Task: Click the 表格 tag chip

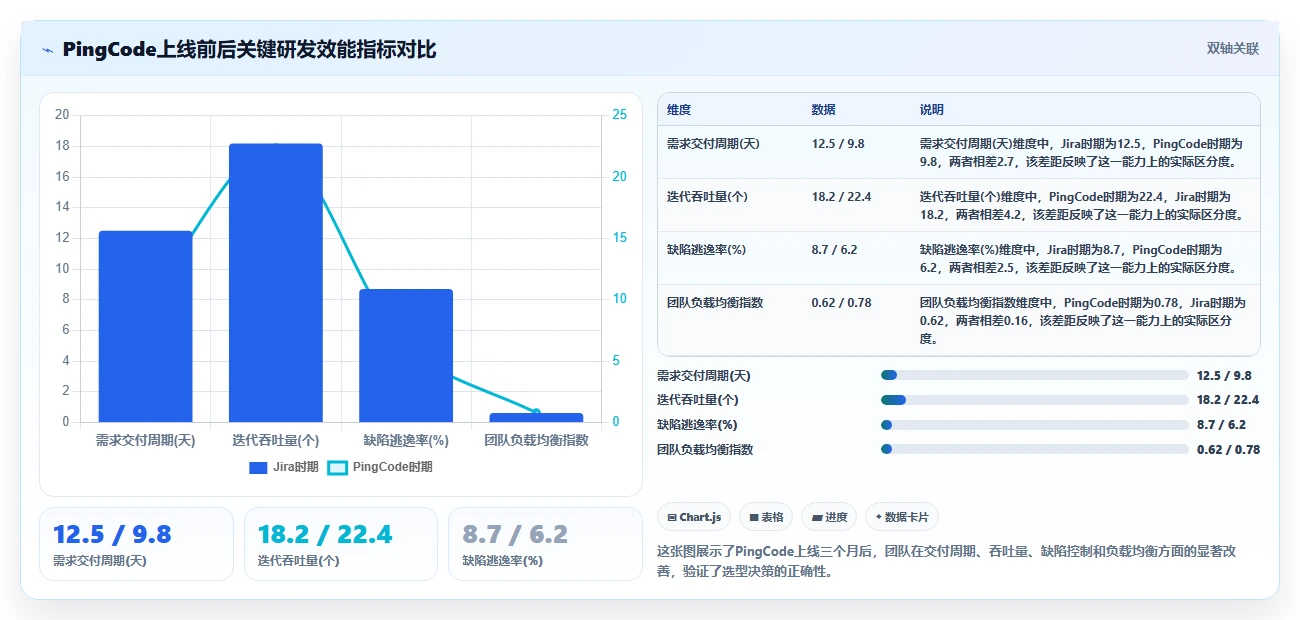Action: (766, 517)
